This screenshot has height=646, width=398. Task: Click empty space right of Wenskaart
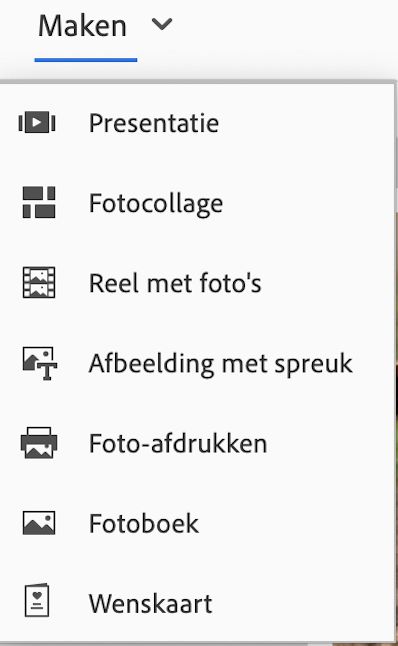(x=301, y=603)
